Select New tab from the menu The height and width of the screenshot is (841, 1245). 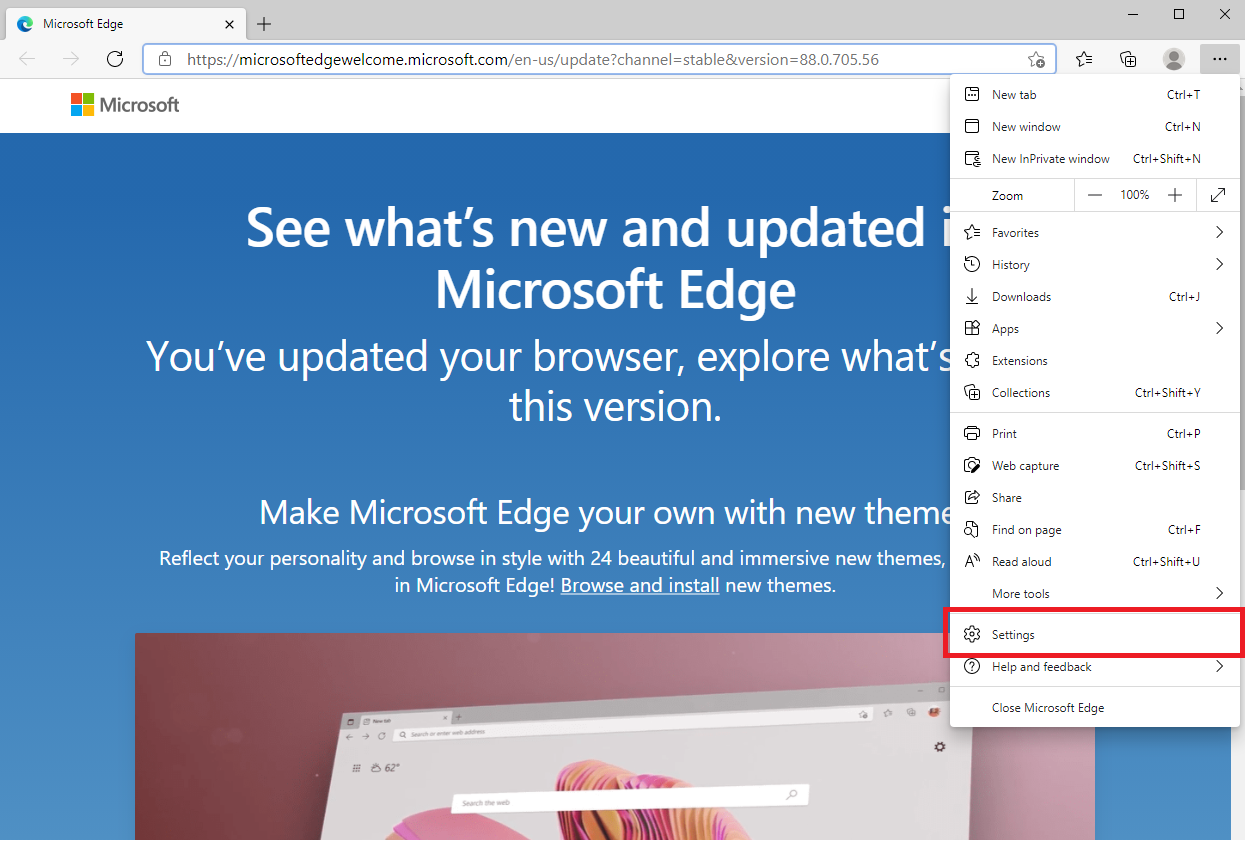1094,95
